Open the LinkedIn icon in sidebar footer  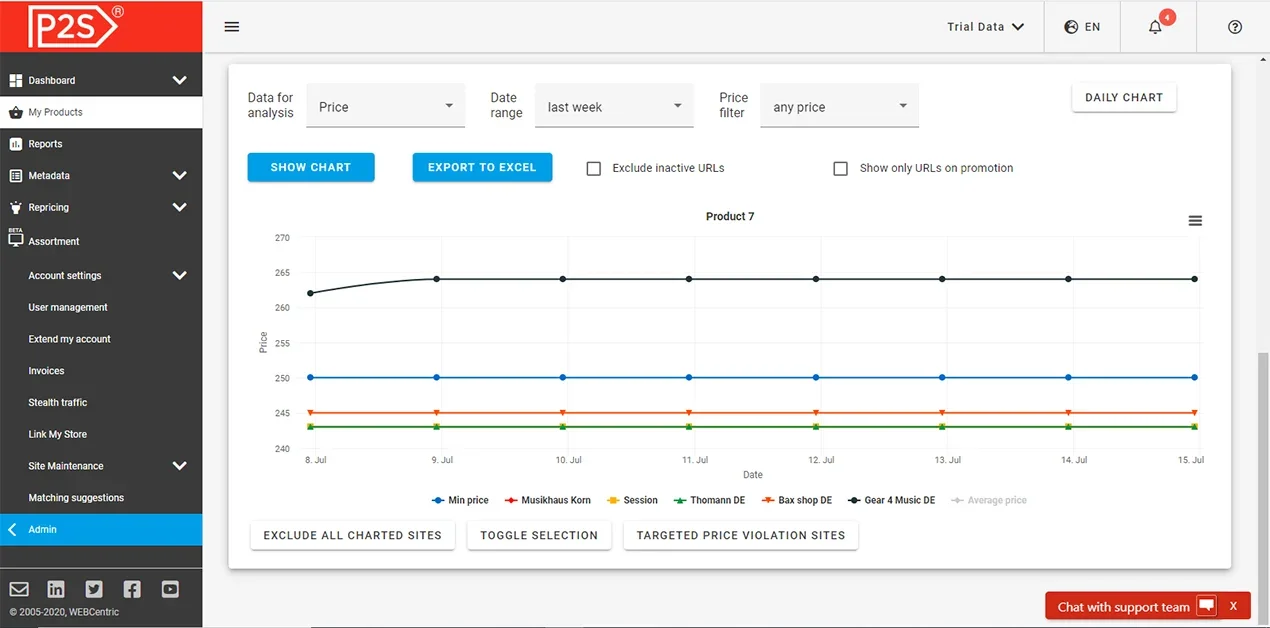[56, 589]
